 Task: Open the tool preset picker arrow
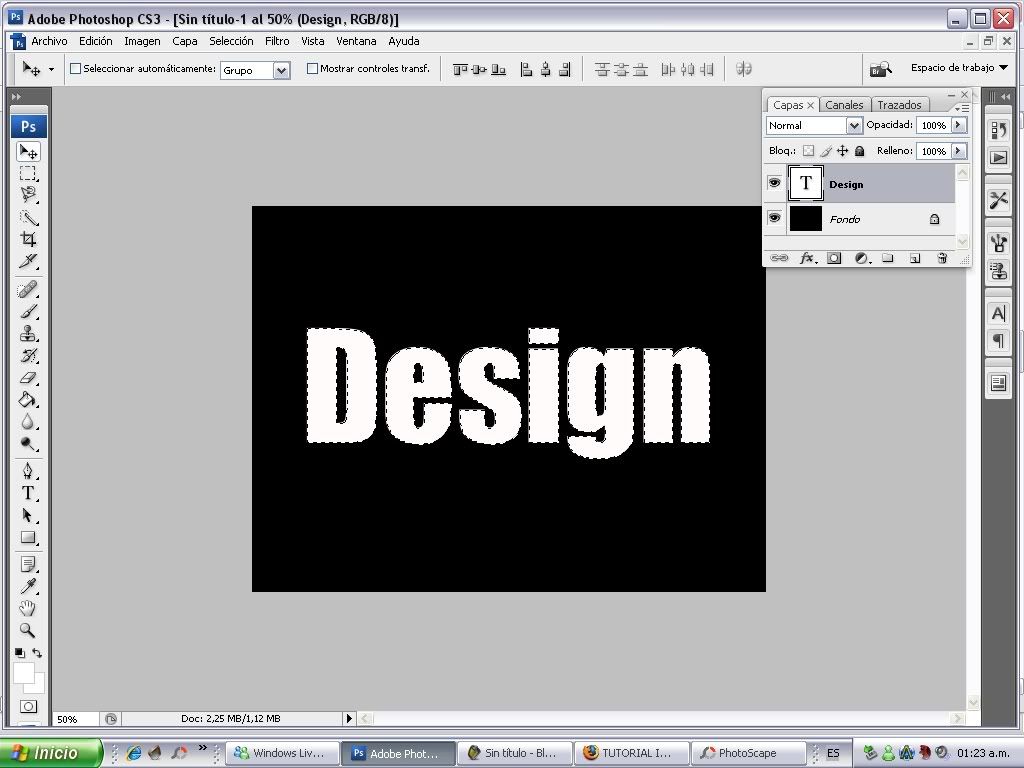coord(51,69)
